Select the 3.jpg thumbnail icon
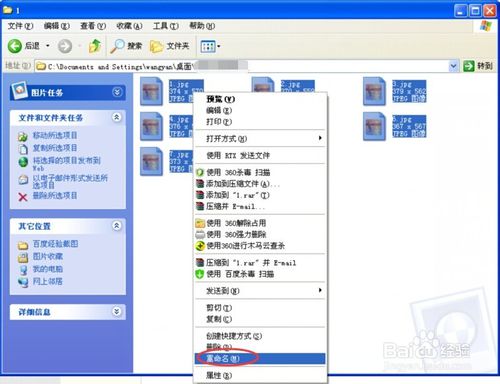 point(374,91)
